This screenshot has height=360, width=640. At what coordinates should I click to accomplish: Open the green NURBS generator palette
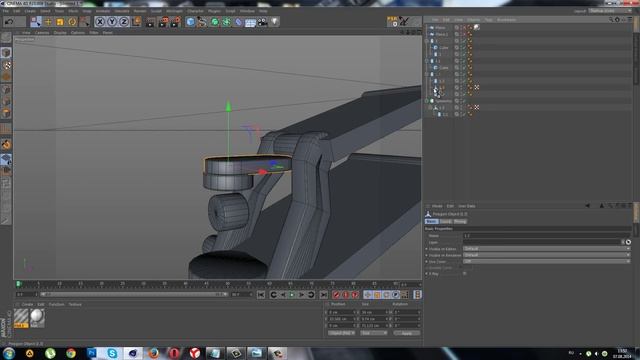tap(214, 22)
